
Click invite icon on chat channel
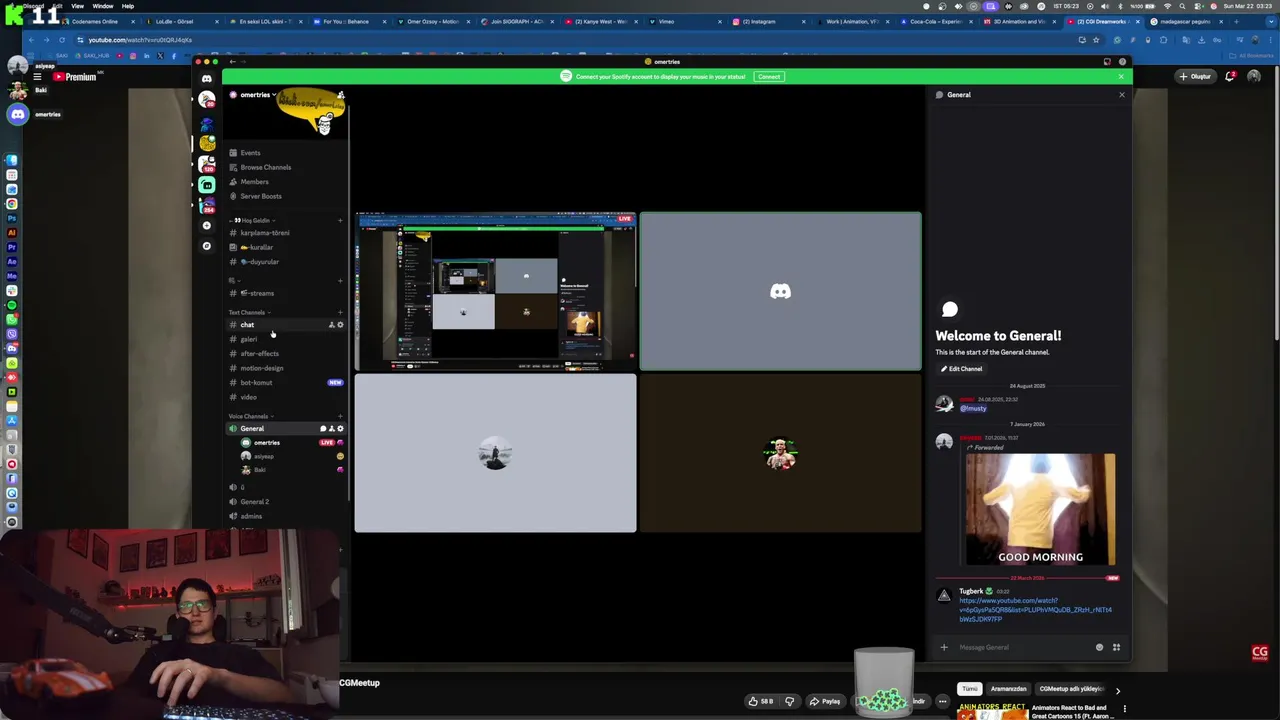332,325
